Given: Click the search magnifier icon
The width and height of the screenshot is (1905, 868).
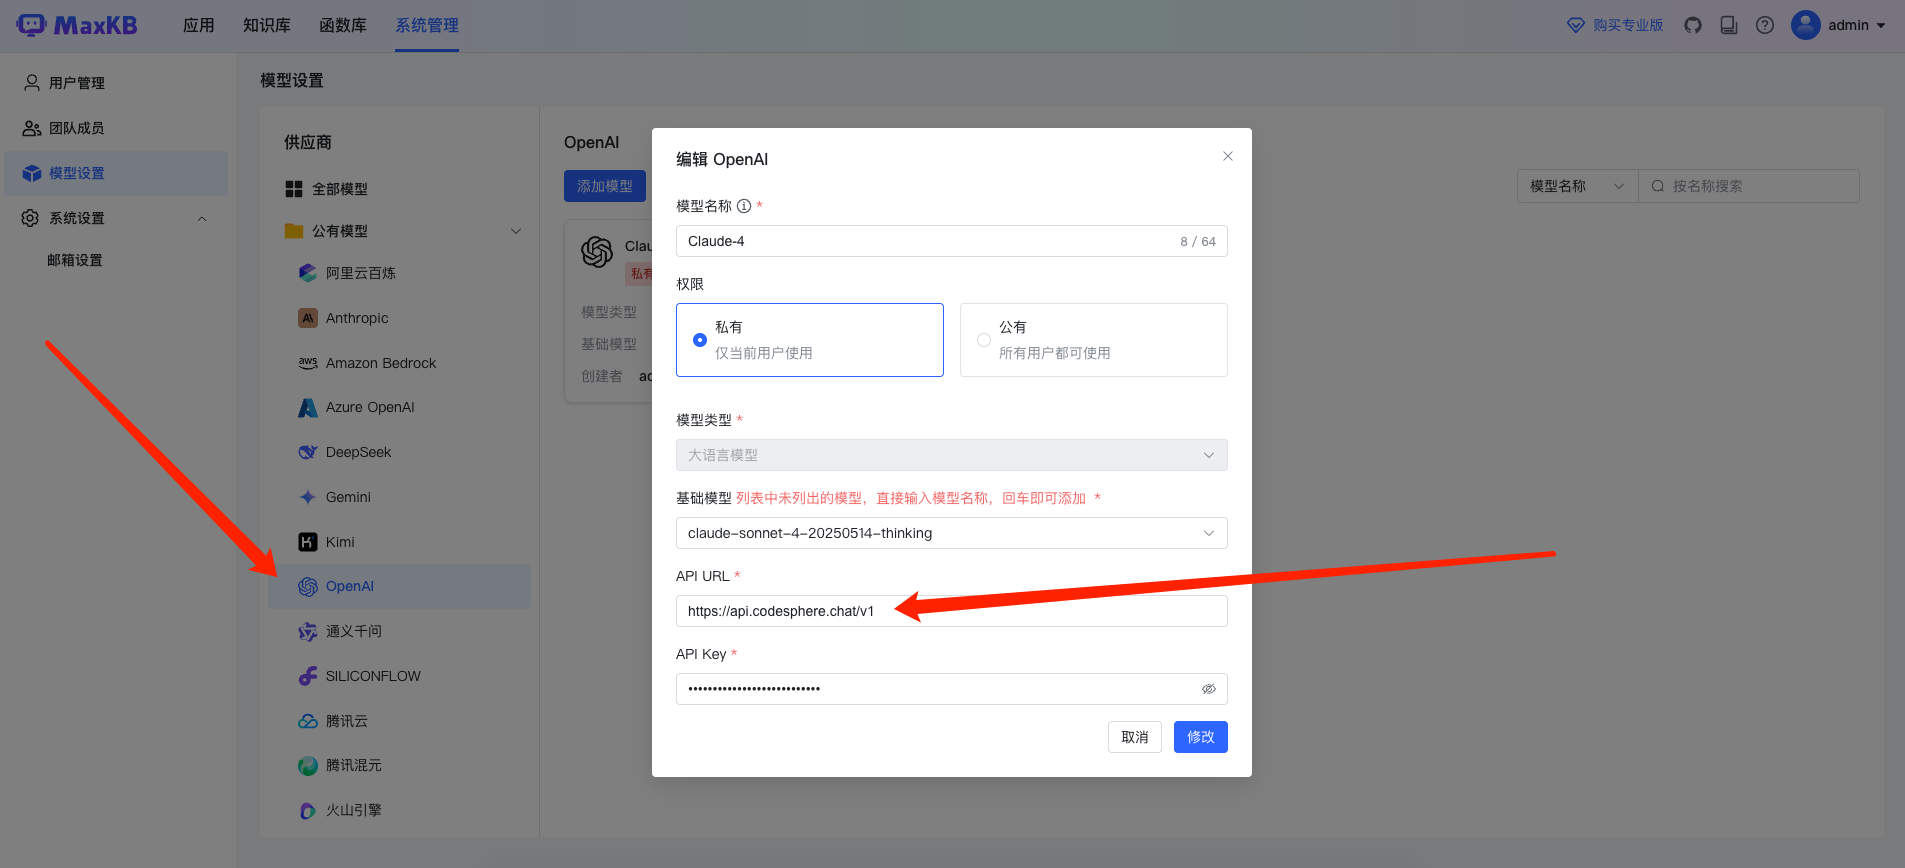Looking at the screenshot, I should coord(1658,186).
